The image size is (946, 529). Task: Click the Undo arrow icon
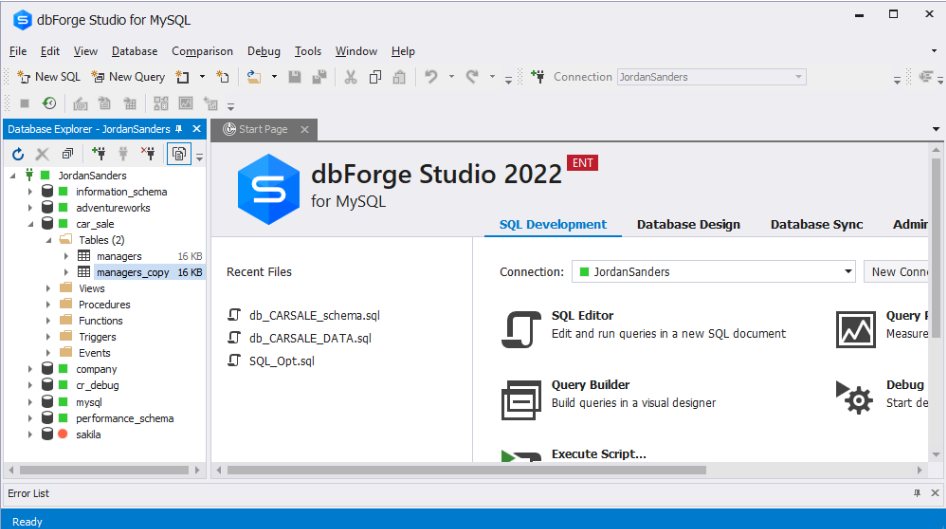click(431, 77)
